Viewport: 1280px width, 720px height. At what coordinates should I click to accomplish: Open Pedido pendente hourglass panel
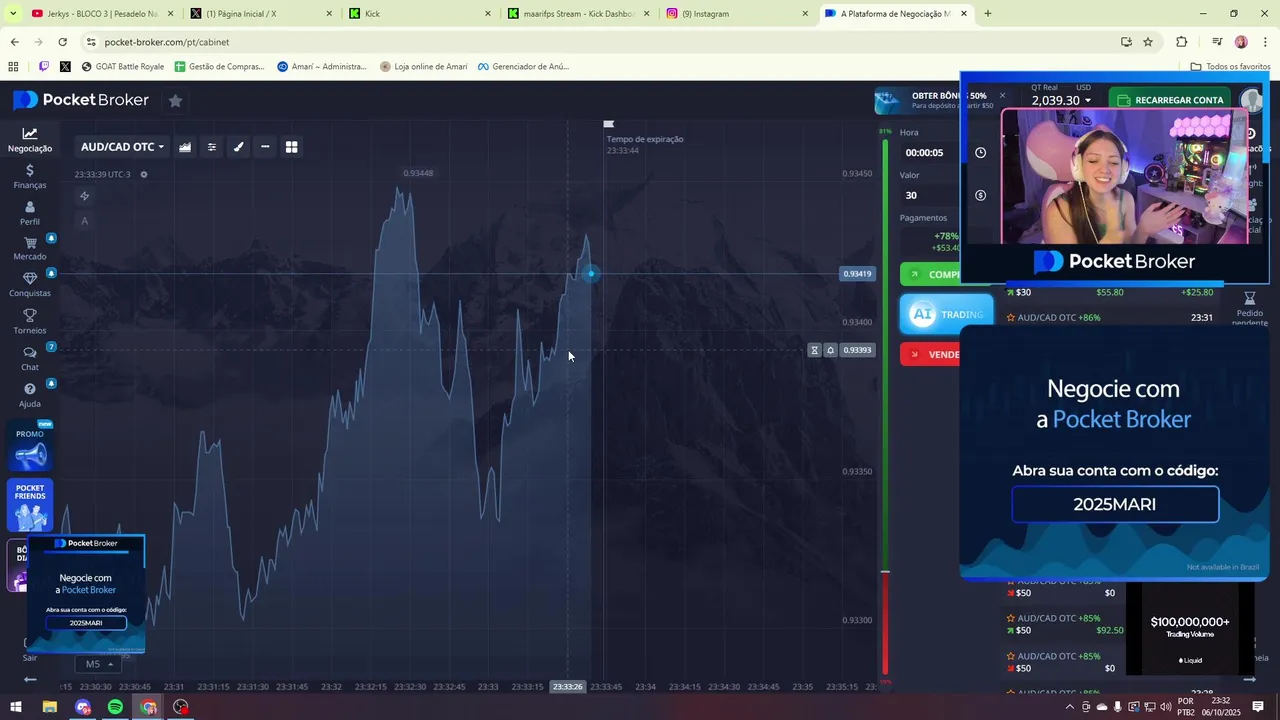coord(1249,308)
